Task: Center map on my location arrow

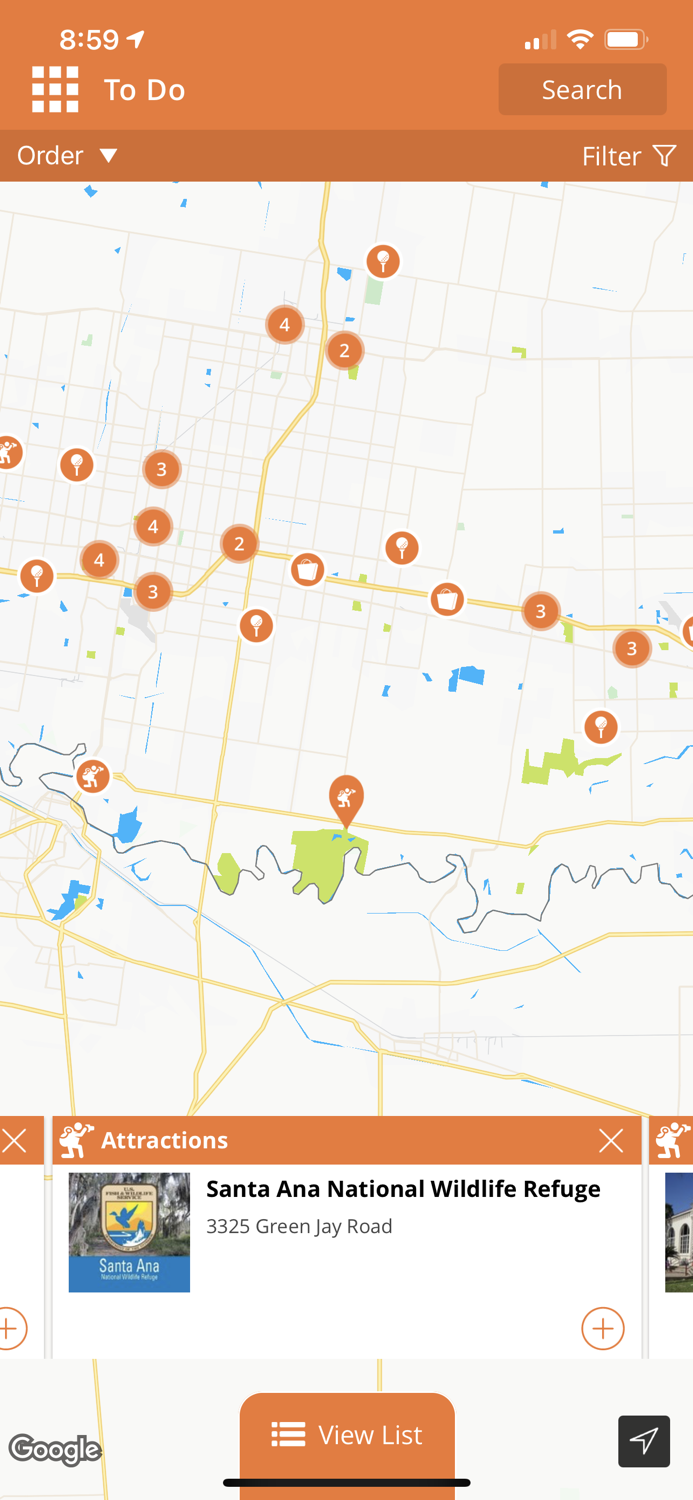Action: (644, 1441)
